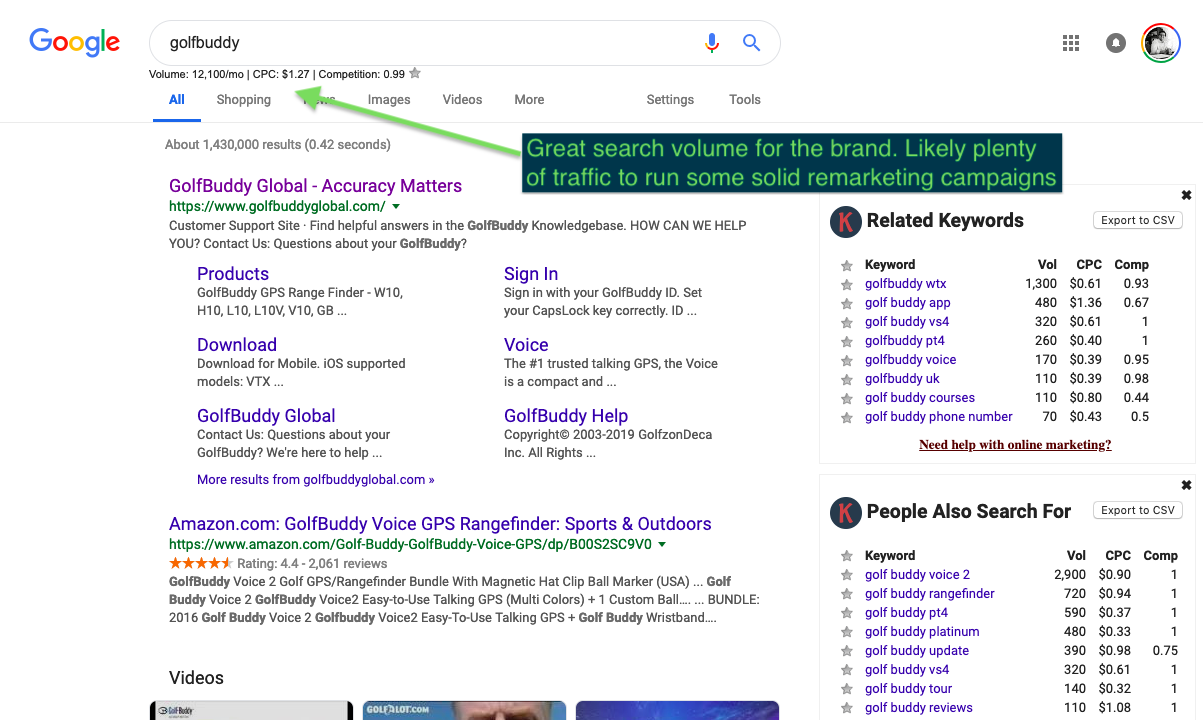Click the golf buddy tour keyword link
This screenshot has height=720, width=1203.
(x=908, y=689)
